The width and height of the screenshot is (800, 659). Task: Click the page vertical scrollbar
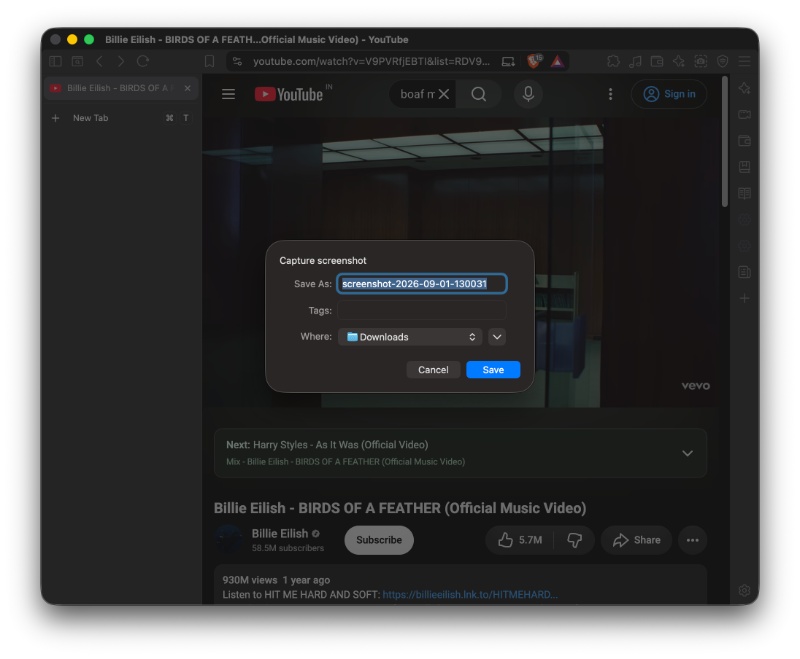click(724, 142)
